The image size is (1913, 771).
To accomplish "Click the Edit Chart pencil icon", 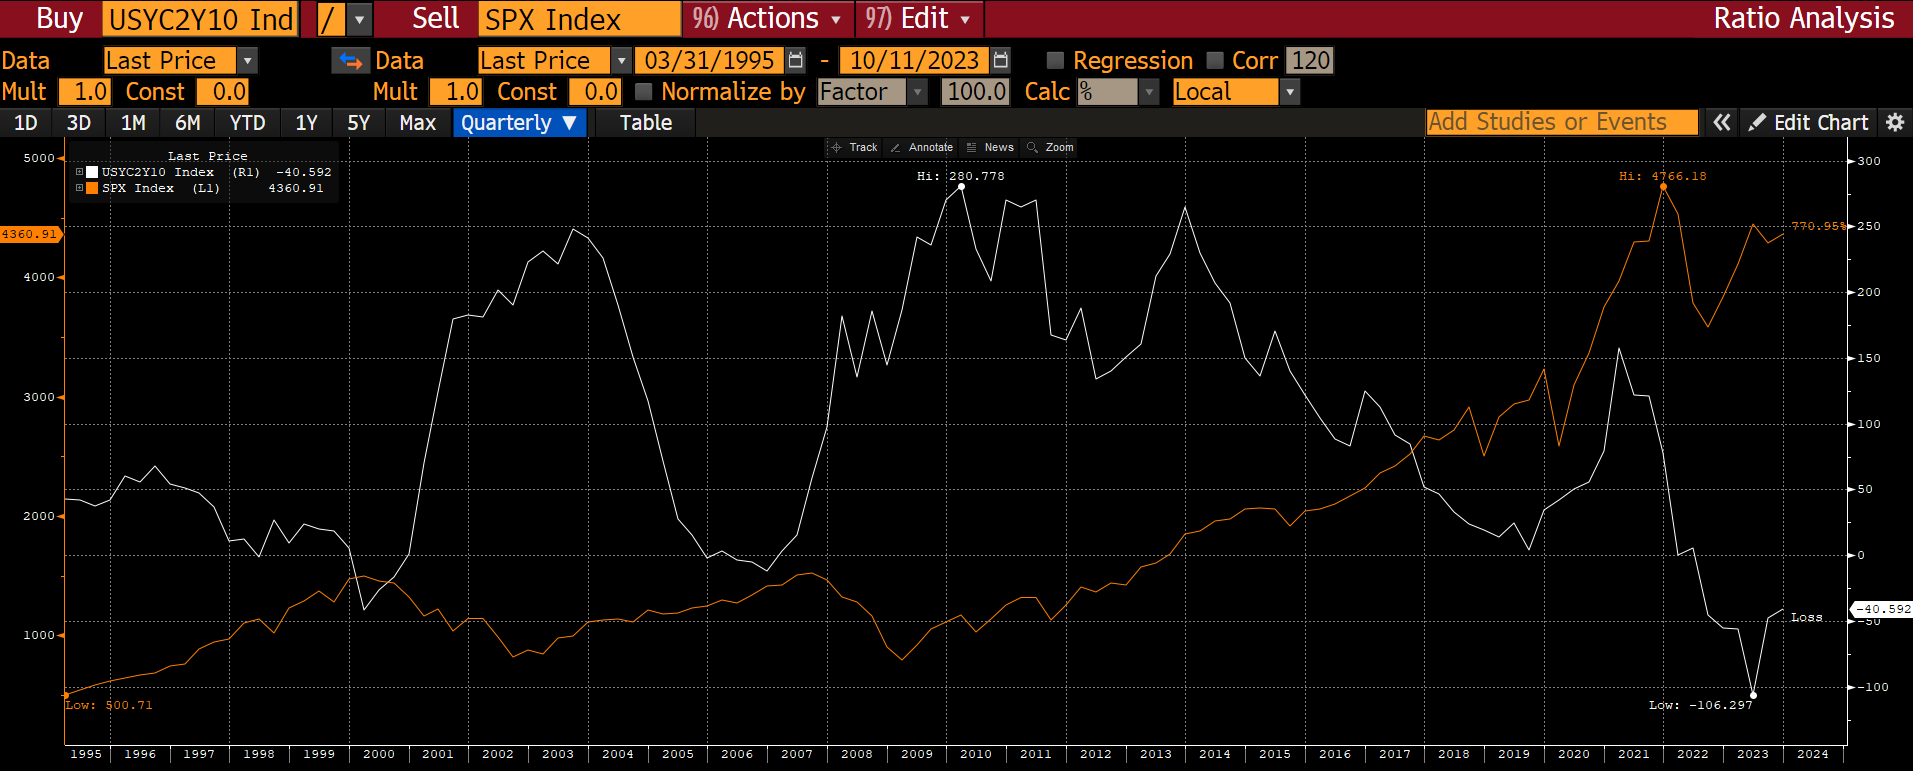I will point(1757,123).
